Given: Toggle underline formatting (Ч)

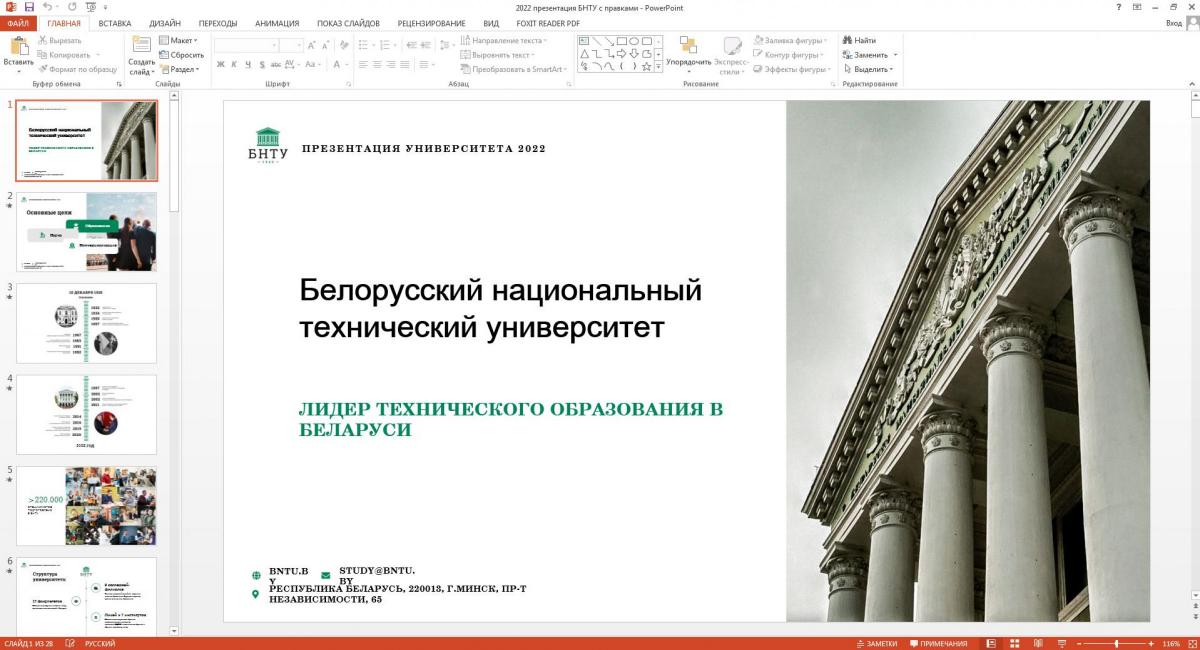Looking at the screenshot, I should coord(246,64).
